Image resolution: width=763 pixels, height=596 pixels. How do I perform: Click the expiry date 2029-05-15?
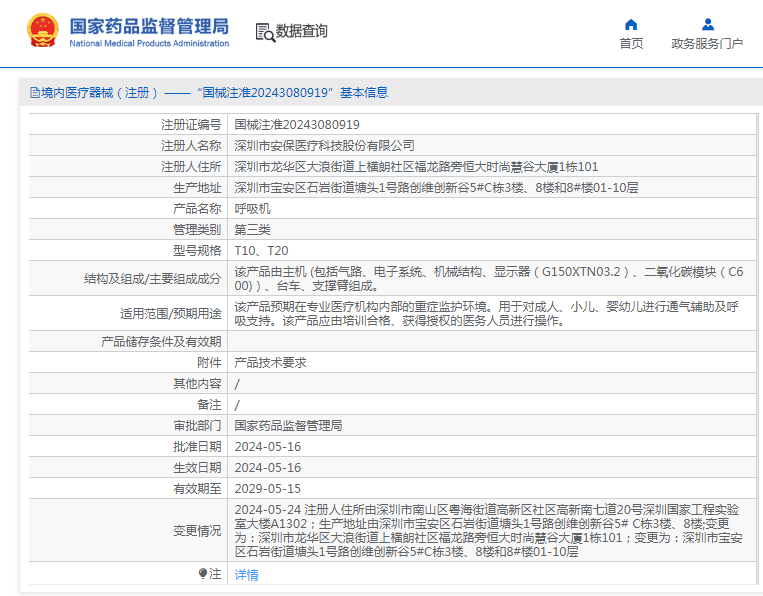click(267, 489)
